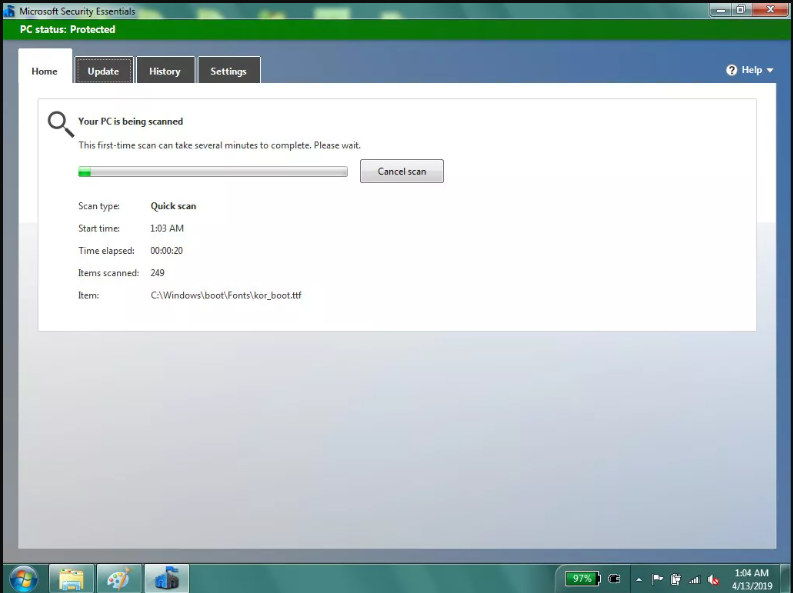Click the power plug tray icon
Viewport: 793px width, 593px height.
click(x=614, y=578)
